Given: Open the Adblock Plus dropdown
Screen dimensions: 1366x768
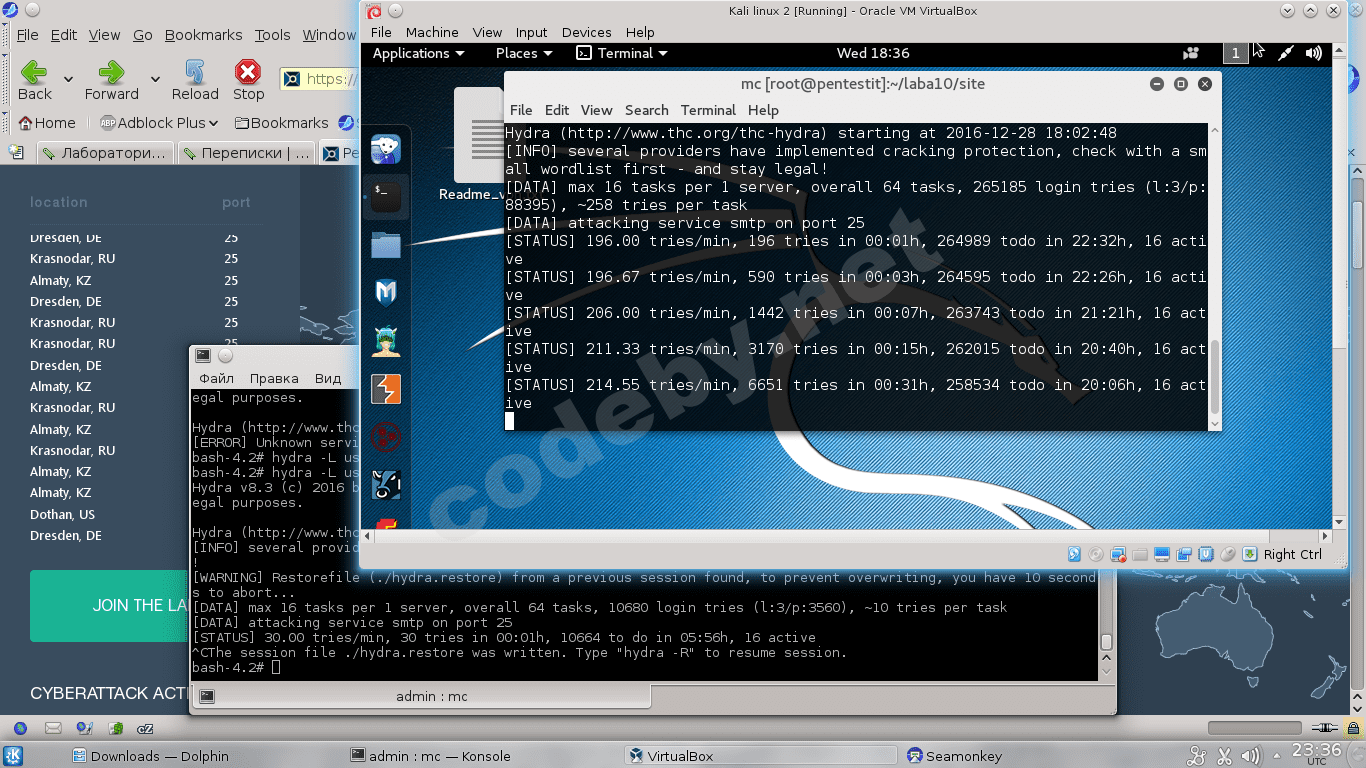Looking at the screenshot, I should pos(160,123).
